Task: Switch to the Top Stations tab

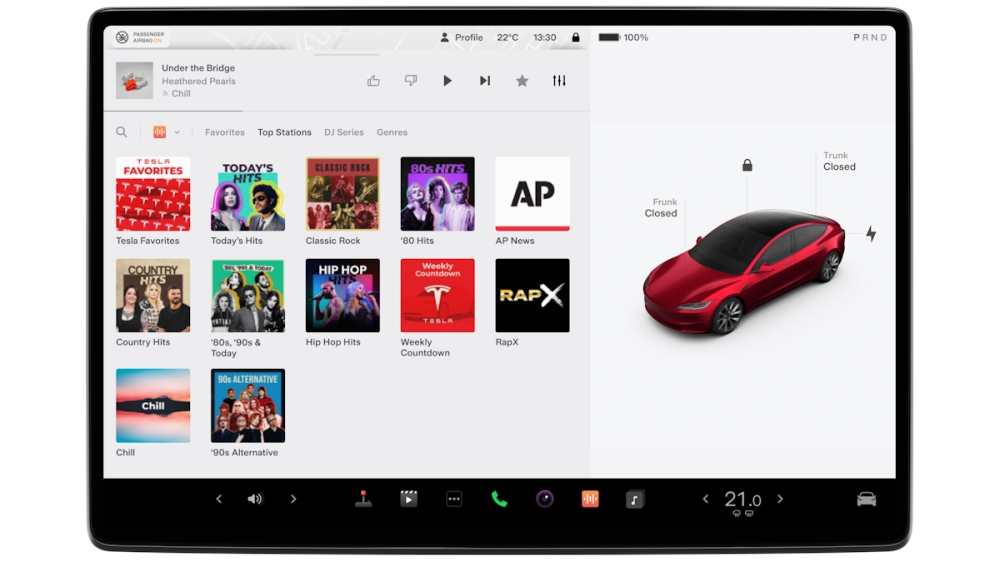Action: point(284,132)
